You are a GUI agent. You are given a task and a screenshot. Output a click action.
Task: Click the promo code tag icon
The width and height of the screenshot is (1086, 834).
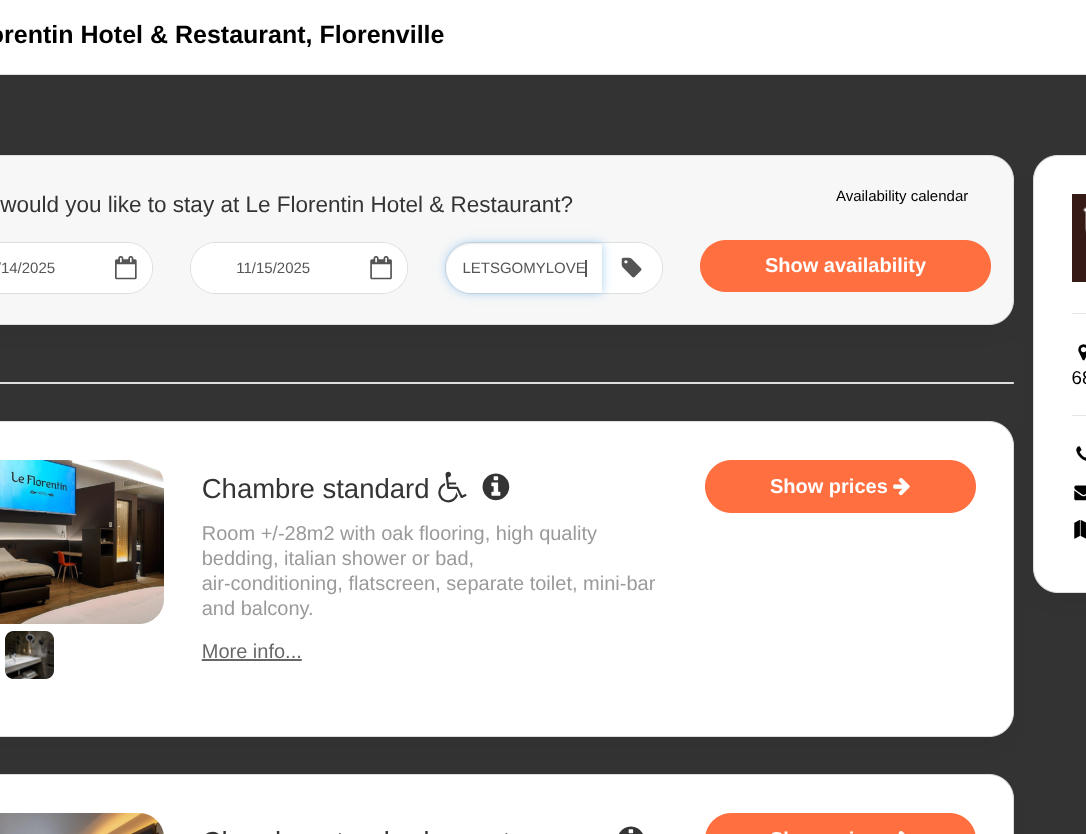(x=631, y=268)
